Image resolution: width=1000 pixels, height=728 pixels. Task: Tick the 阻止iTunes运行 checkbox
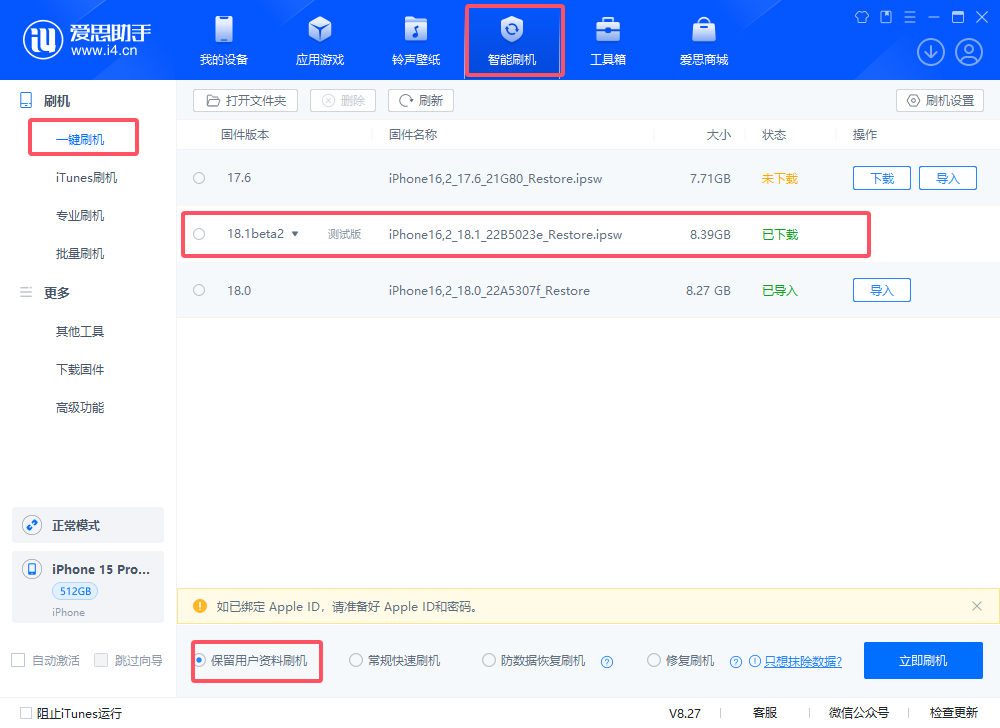26,713
